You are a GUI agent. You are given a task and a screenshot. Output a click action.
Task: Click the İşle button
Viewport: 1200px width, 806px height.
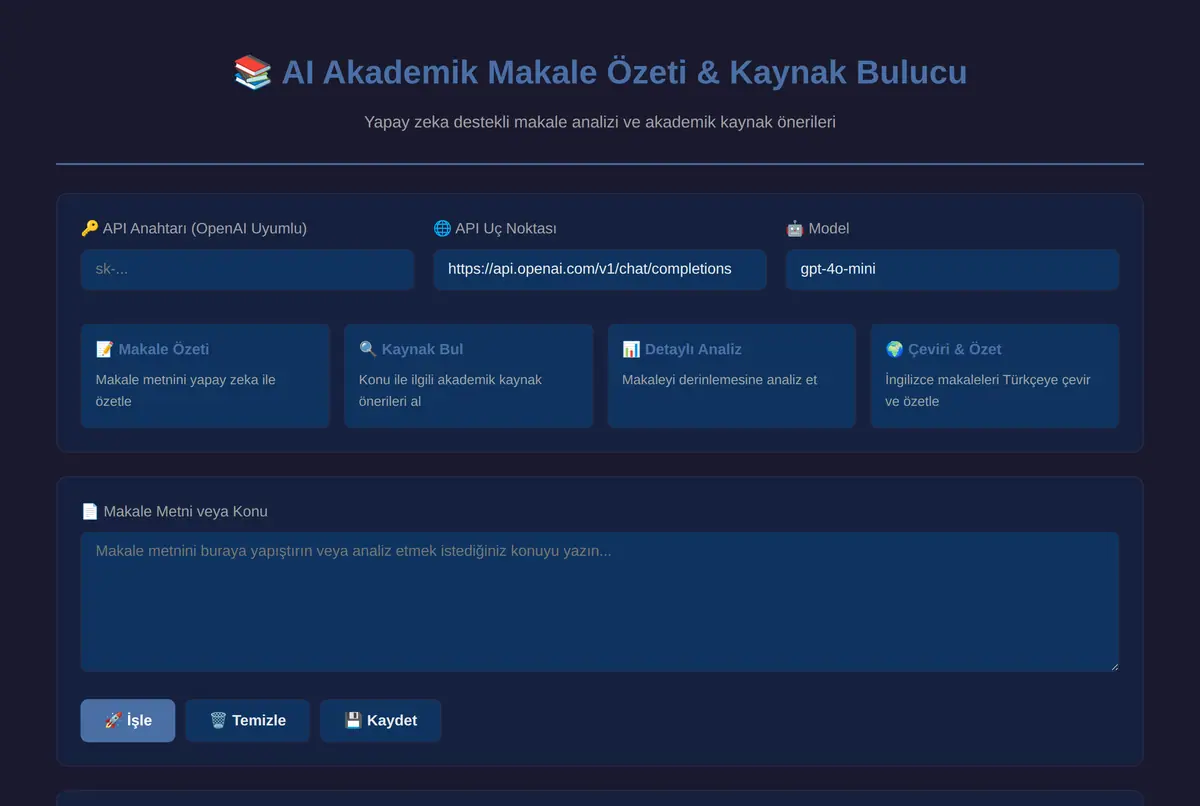pyautogui.click(x=128, y=721)
